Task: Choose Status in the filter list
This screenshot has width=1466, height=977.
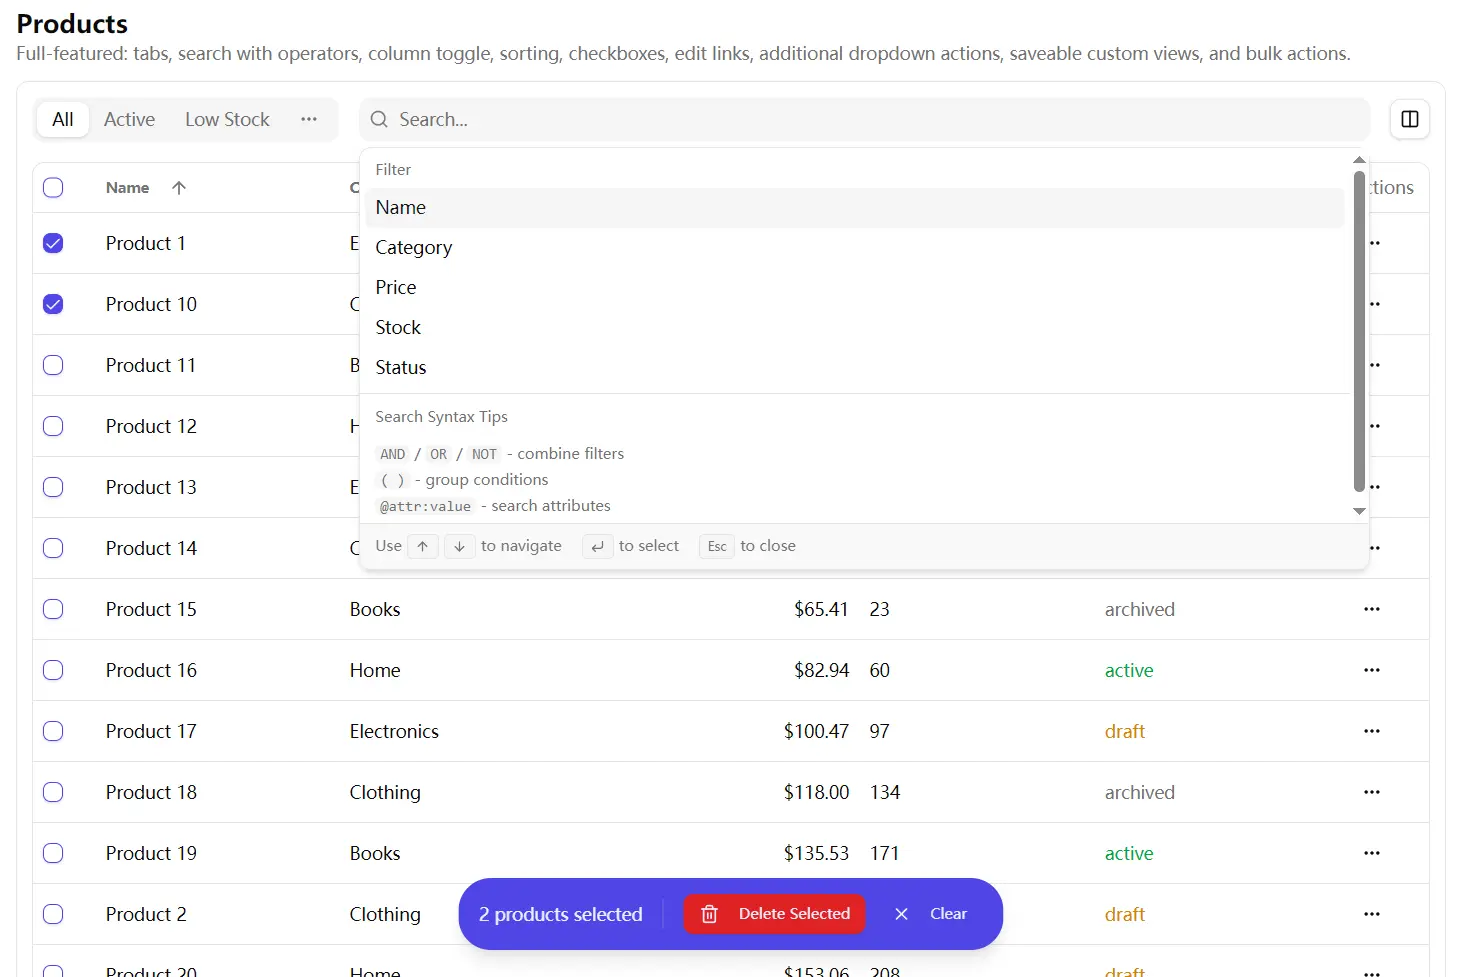Action: (x=400, y=367)
